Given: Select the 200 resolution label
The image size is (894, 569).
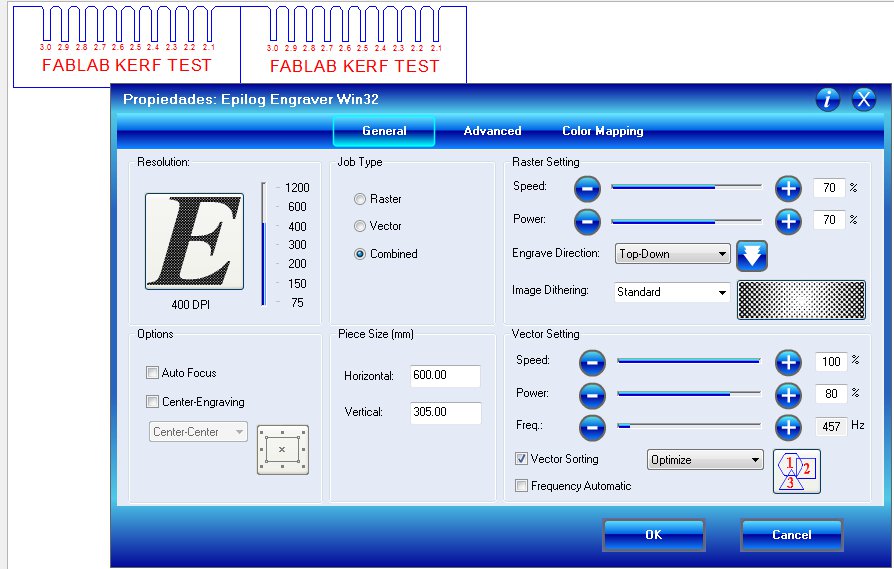Looking at the screenshot, I should tap(297, 264).
